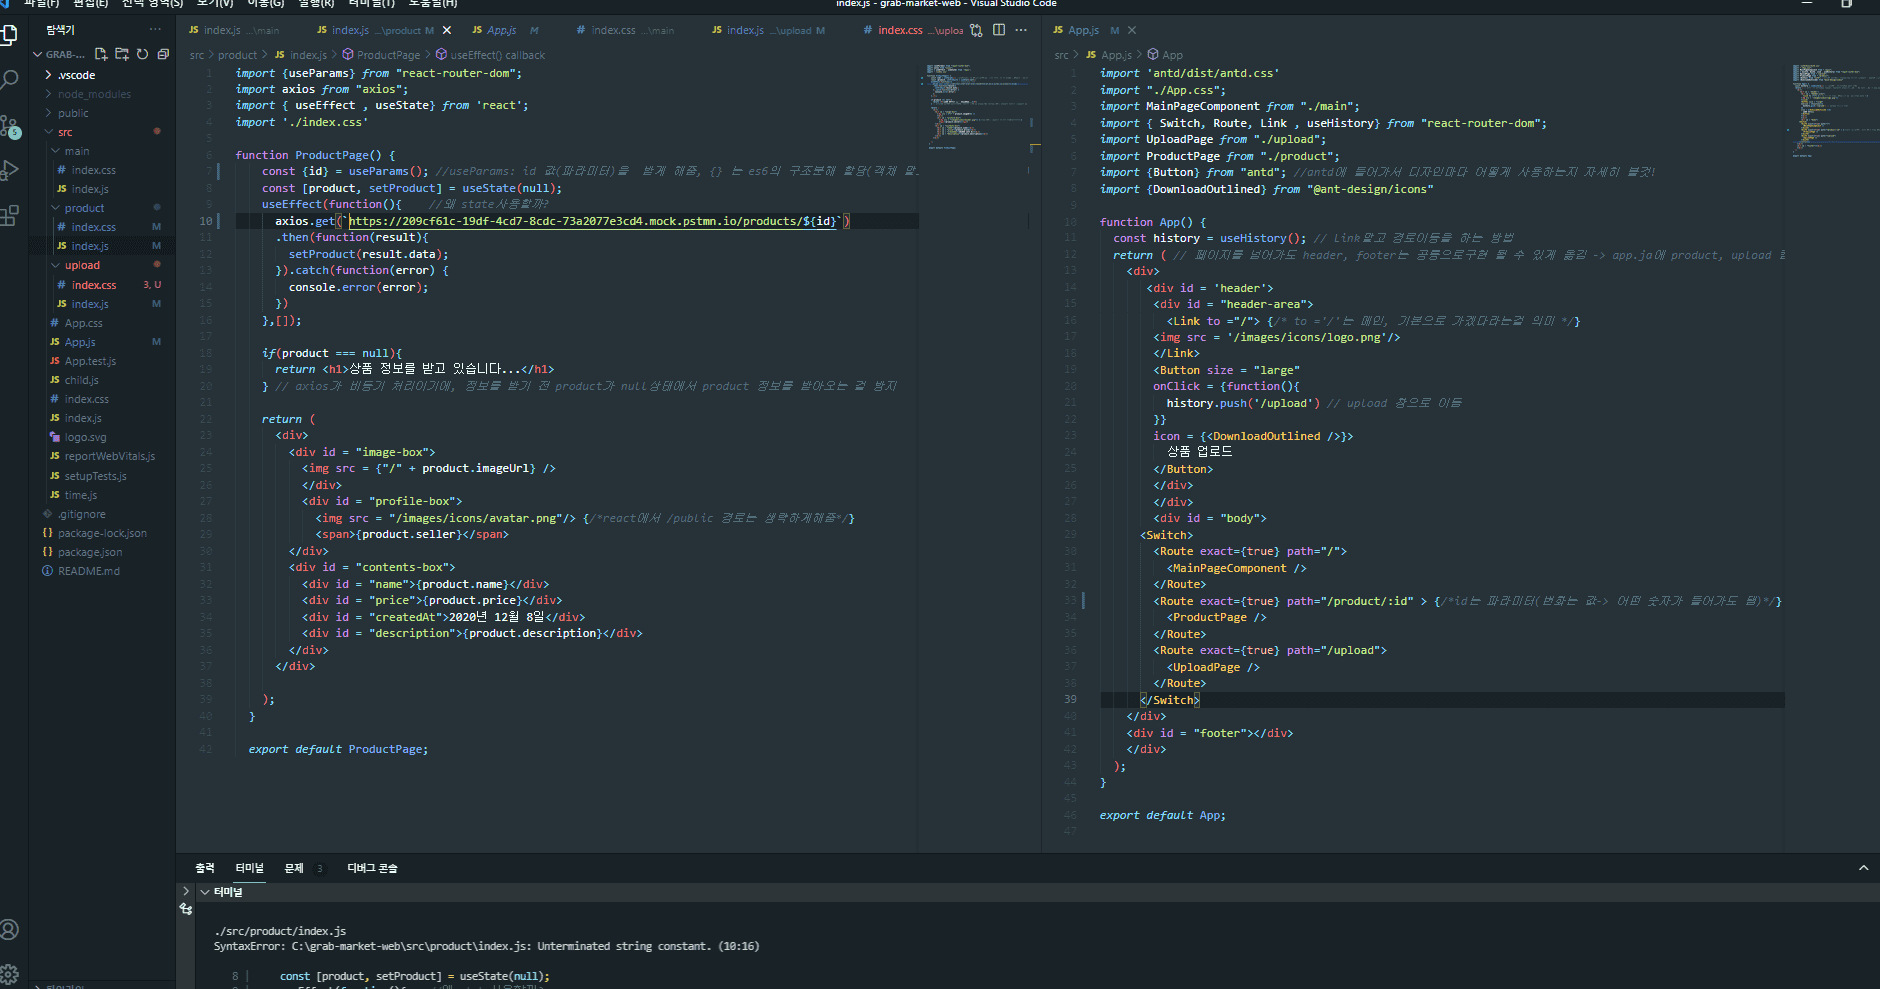
Task: Switch to the 디버그 콘솔 panel tab
Action: (x=372, y=868)
